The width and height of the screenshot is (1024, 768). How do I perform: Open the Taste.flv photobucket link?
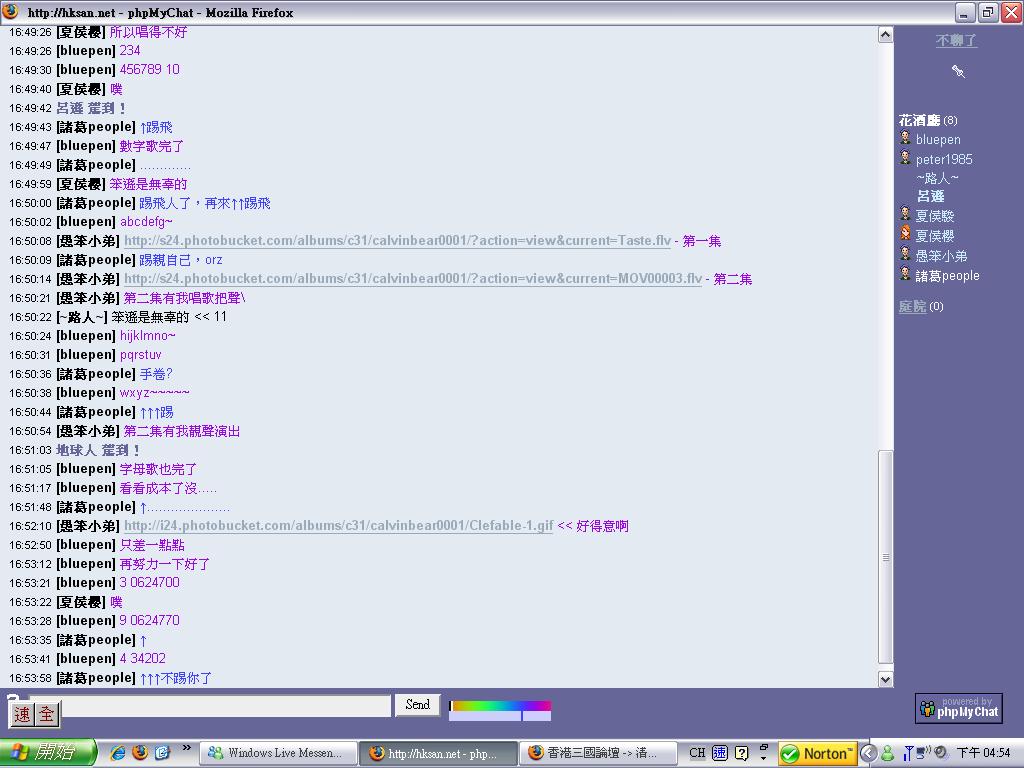pos(397,241)
